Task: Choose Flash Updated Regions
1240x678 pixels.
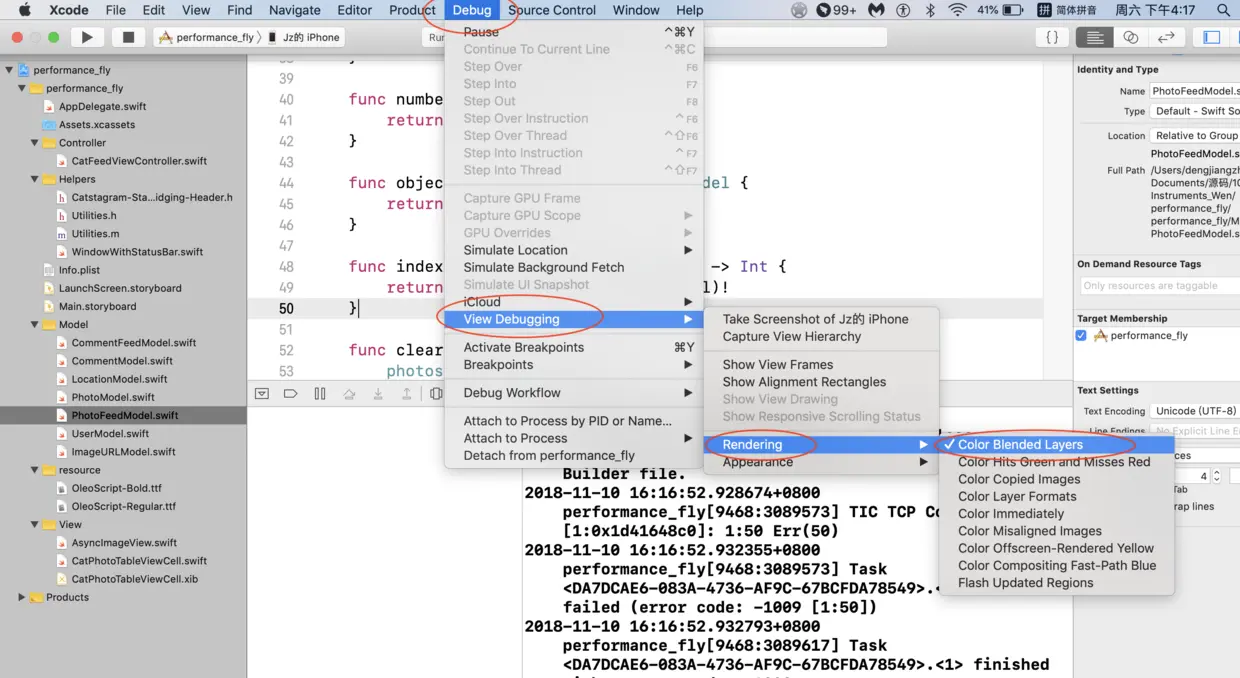Action: tap(1026, 583)
